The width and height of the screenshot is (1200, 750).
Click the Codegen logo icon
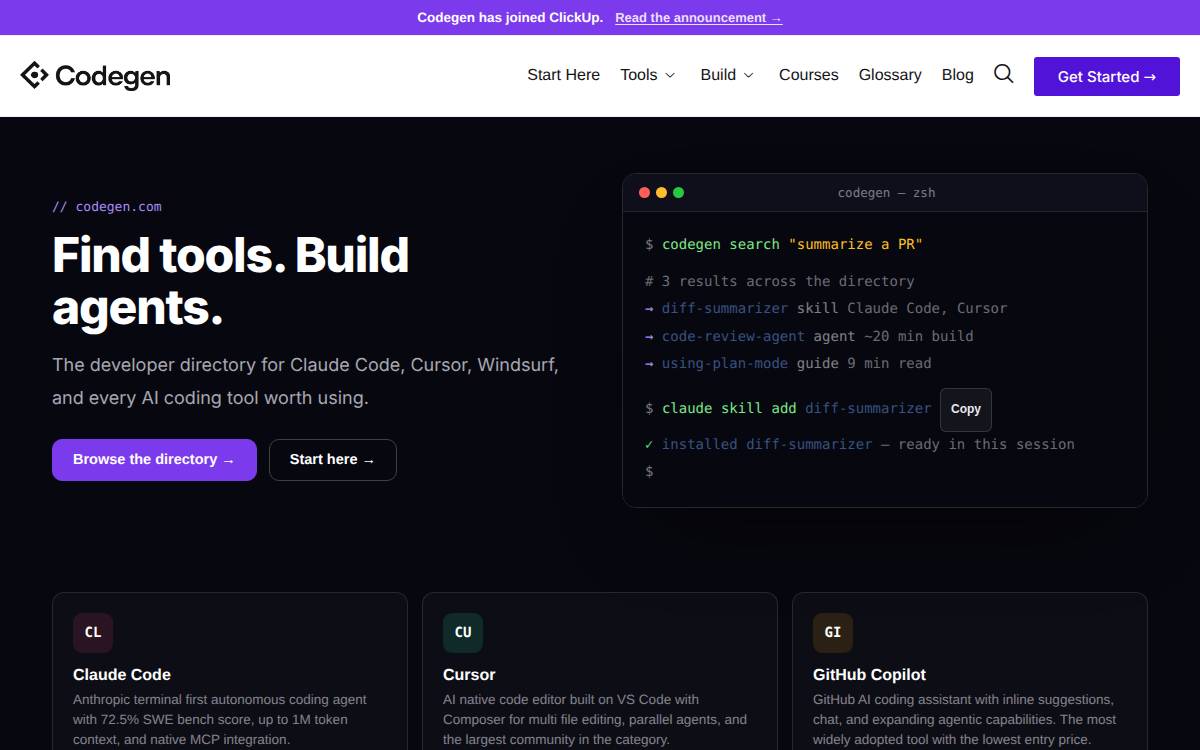click(x=34, y=75)
